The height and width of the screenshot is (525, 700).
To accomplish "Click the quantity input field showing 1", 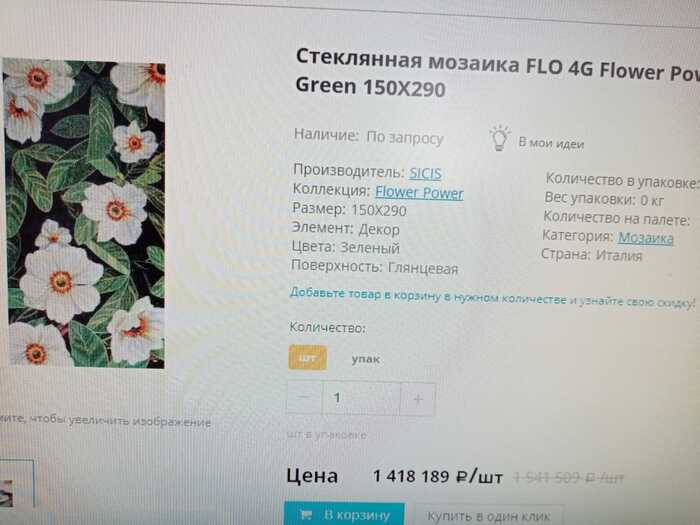I will click(361, 398).
